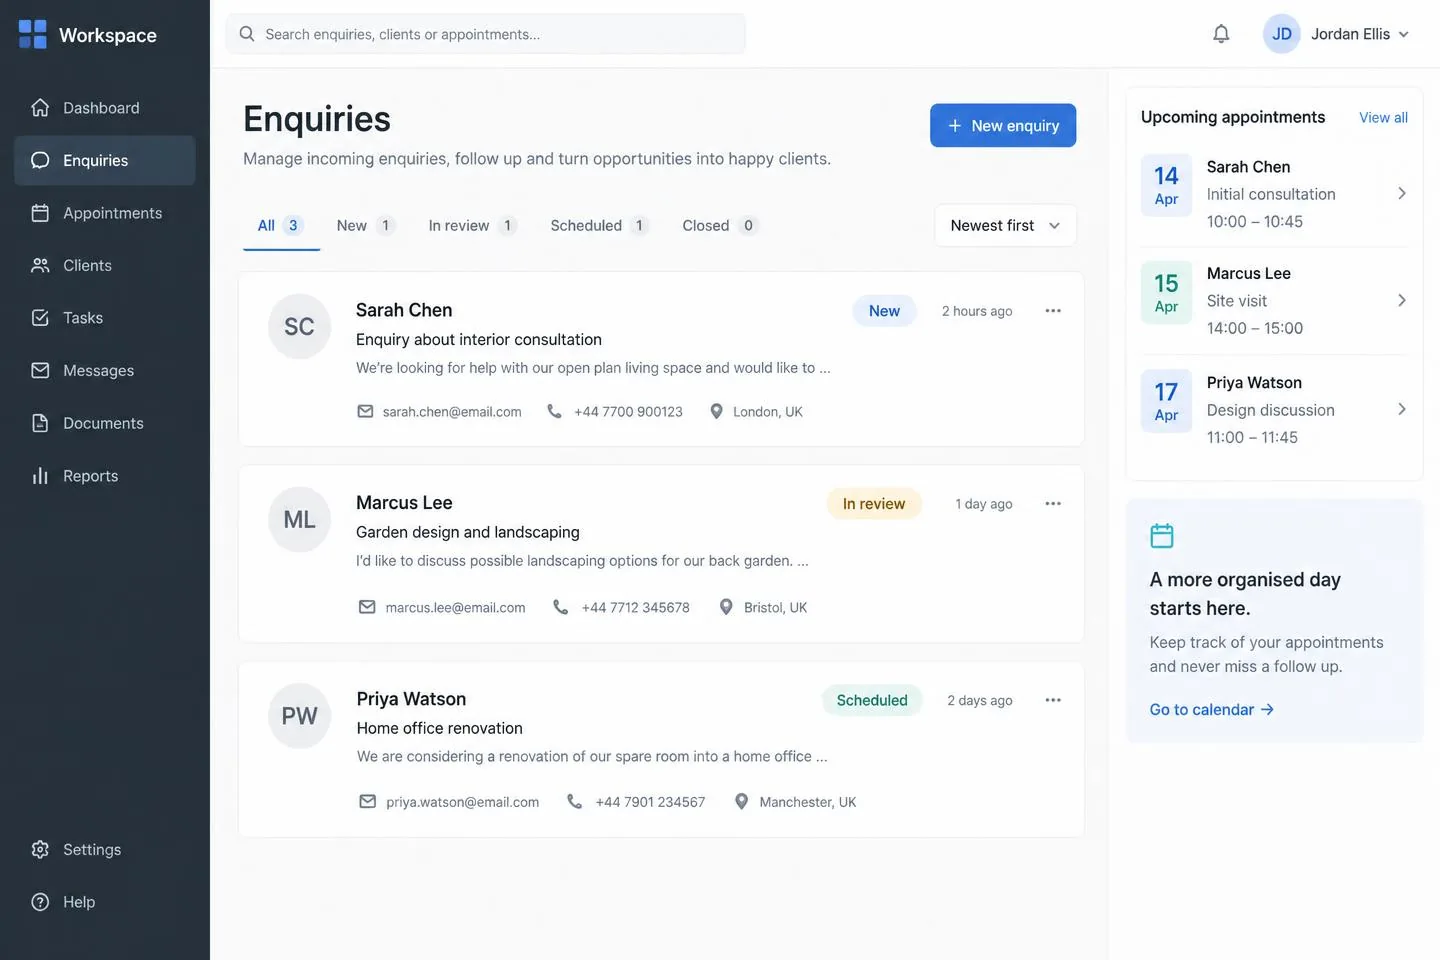Click the JD user avatar
Image resolution: width=1440 pixels, height=960 pixels.
pos(1282,34)
